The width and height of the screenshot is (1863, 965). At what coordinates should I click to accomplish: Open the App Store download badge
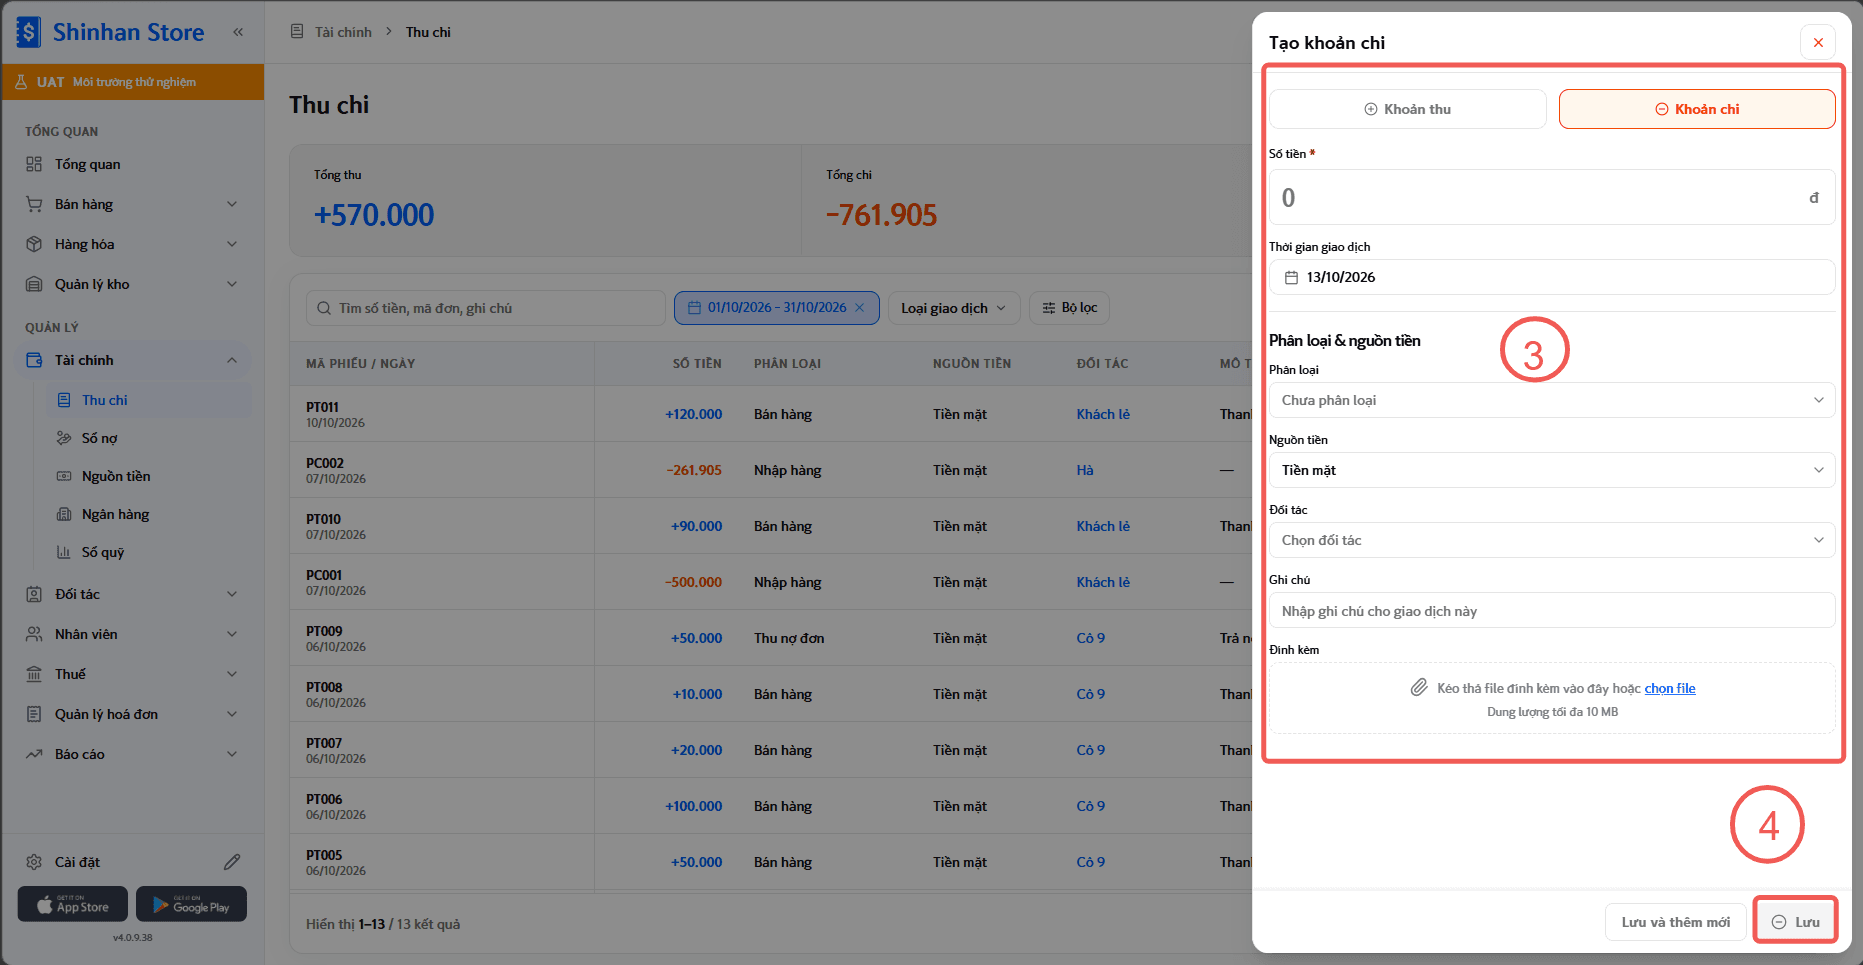coord(73,904)
